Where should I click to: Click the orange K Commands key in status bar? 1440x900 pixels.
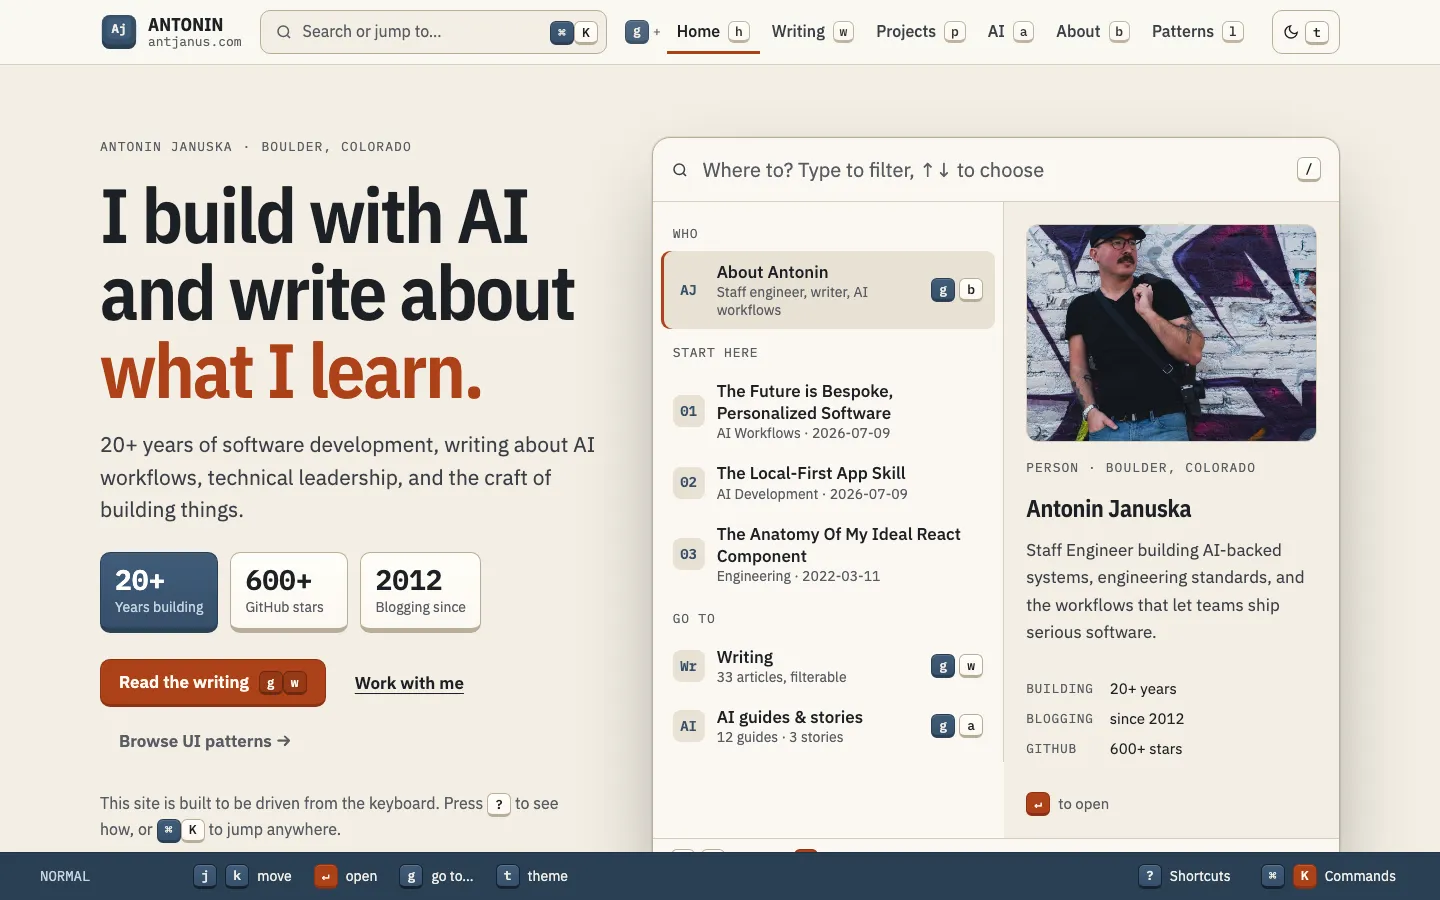(x=1304, y=876)
